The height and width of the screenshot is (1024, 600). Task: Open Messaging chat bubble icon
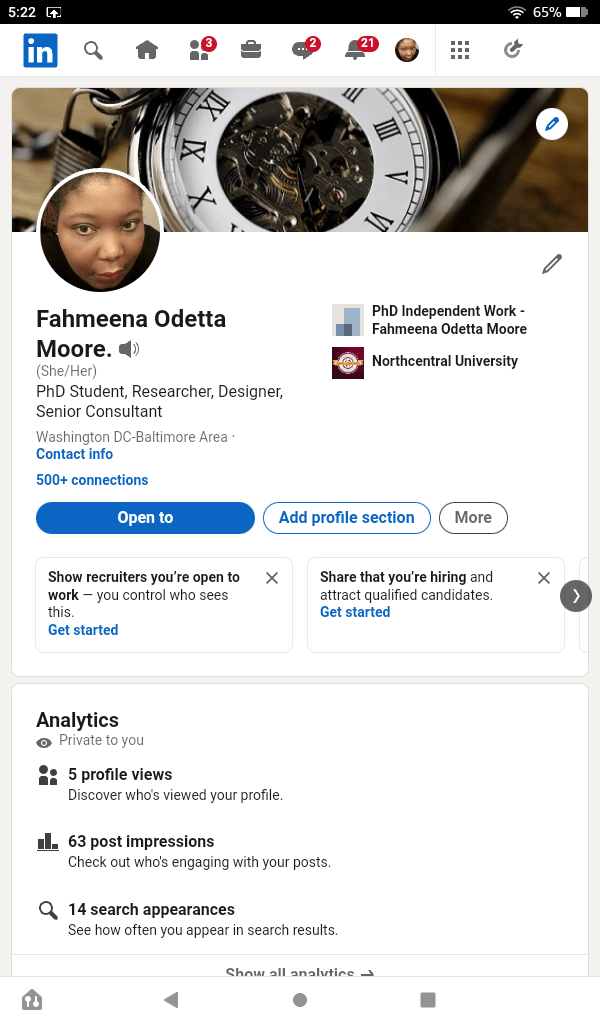tap(303, 50)
